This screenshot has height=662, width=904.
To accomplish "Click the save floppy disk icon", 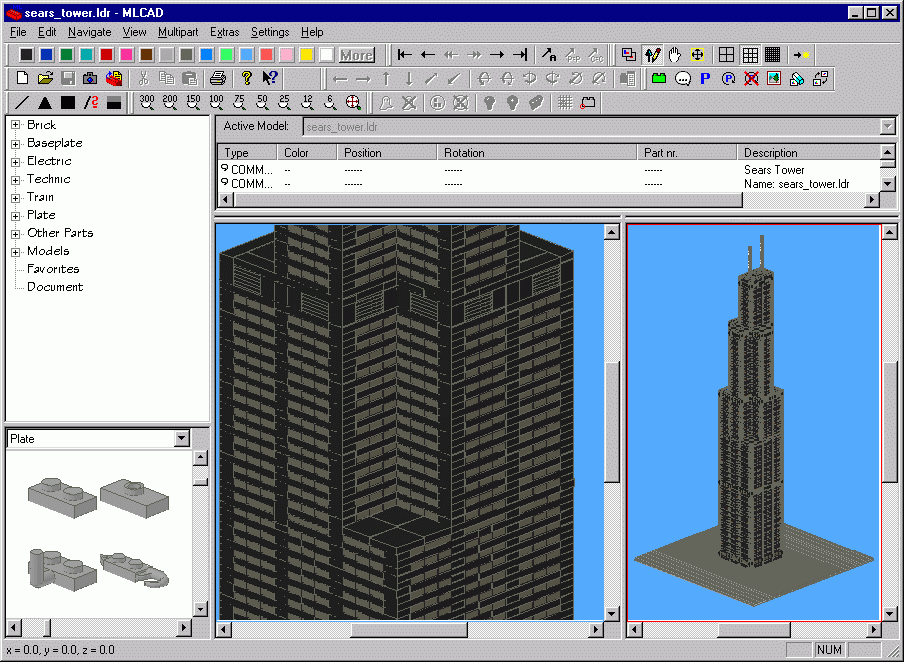I will [x=68, y=78].
